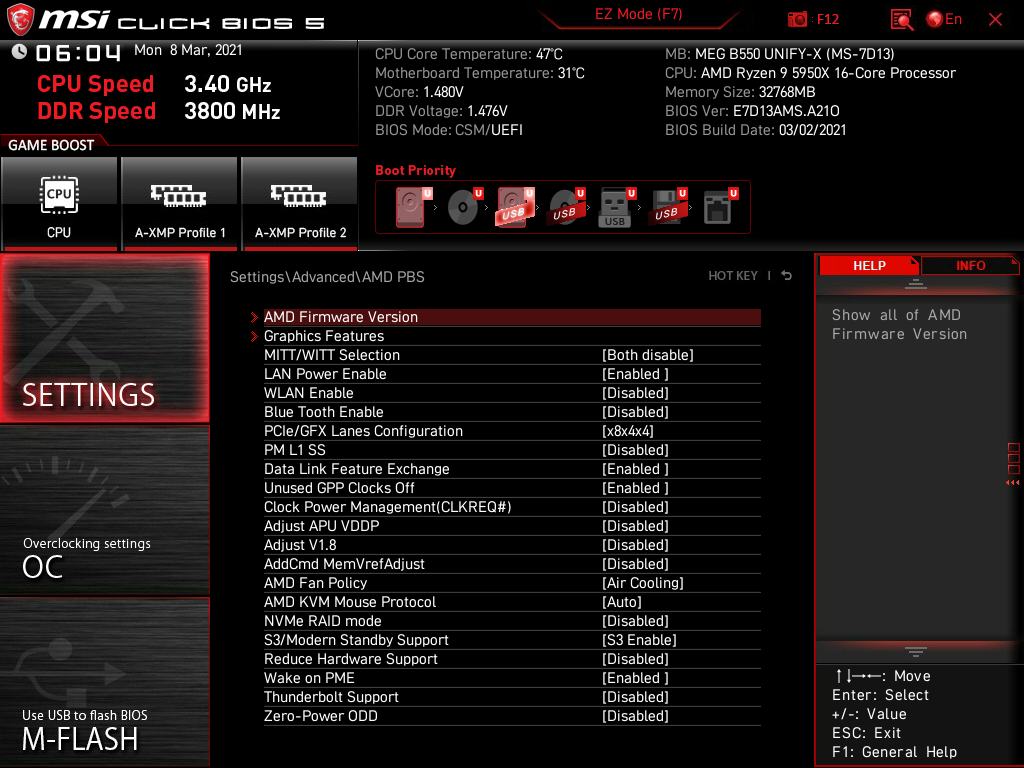This screenshot has width=1024, height=768.
Task: Toggle Blue Tooth Enable setting
Action: 512,411
